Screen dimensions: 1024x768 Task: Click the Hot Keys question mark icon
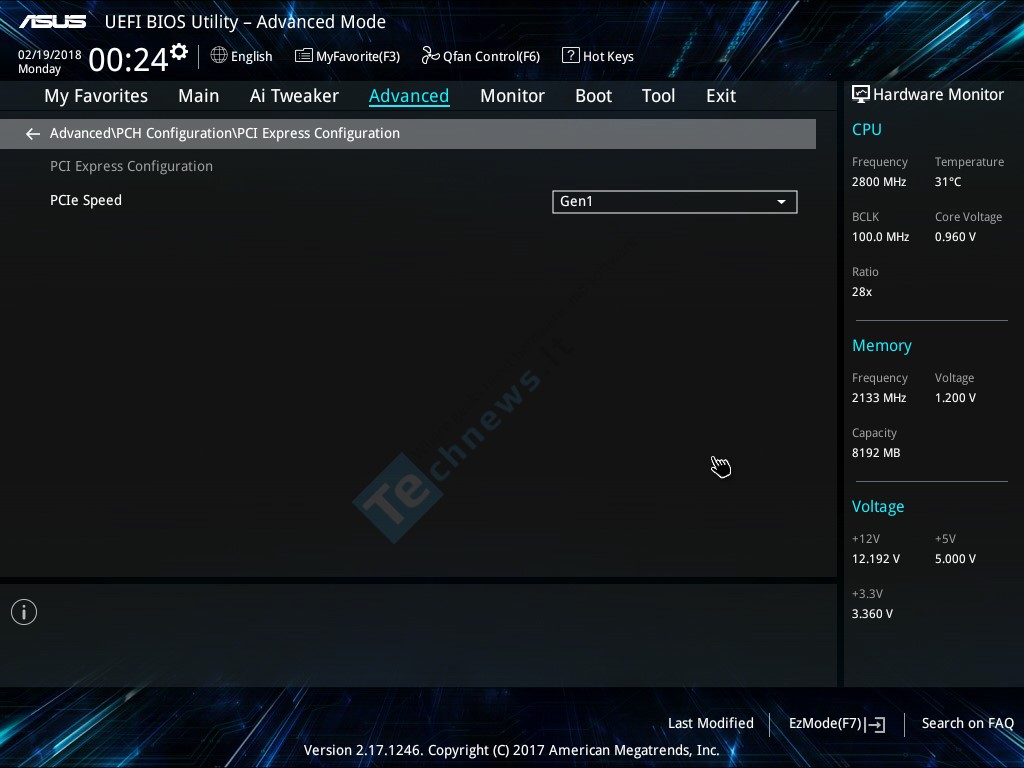570,56
